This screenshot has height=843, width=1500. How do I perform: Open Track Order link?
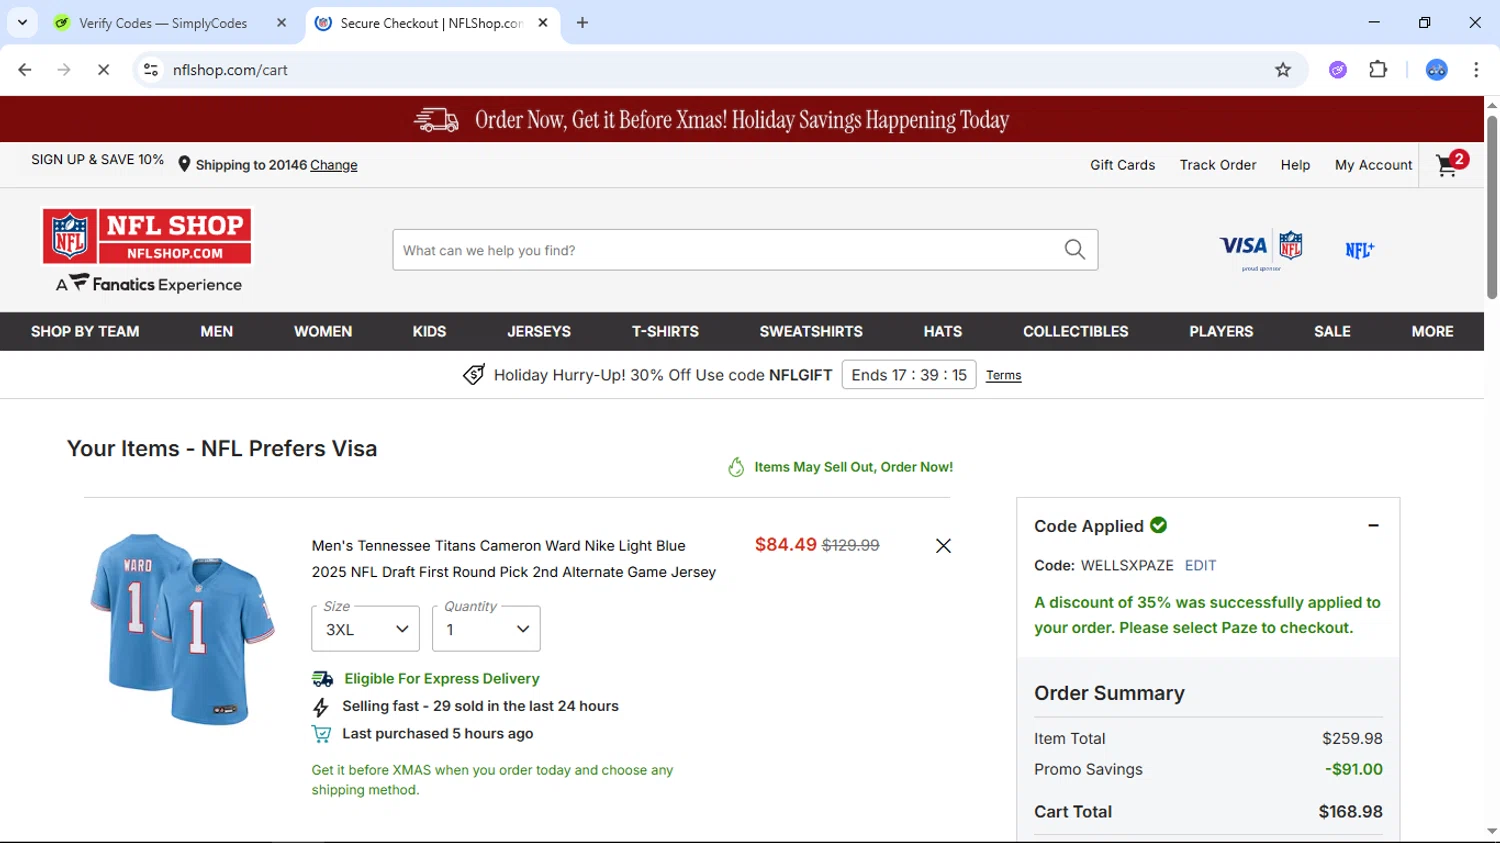pos(1218,165)
